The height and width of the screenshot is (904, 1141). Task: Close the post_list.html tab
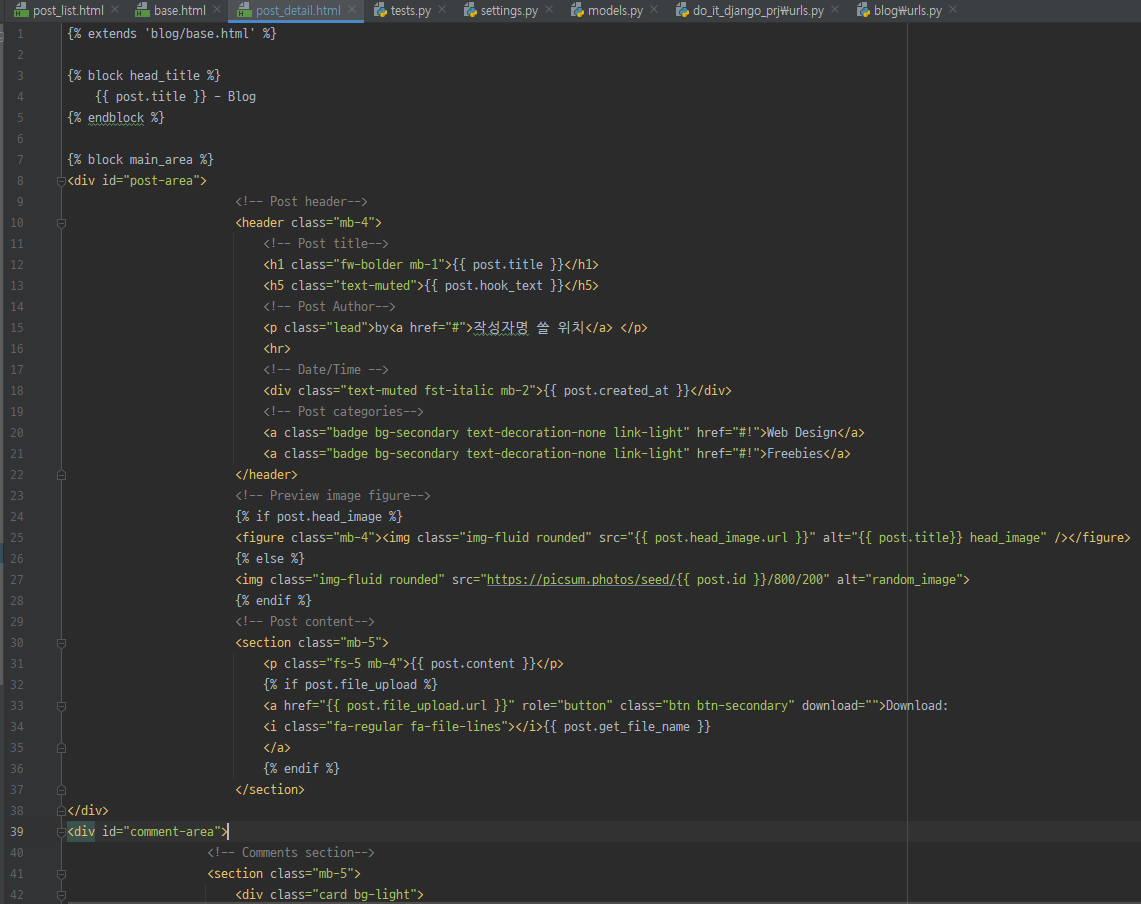(x=115, y=9)
